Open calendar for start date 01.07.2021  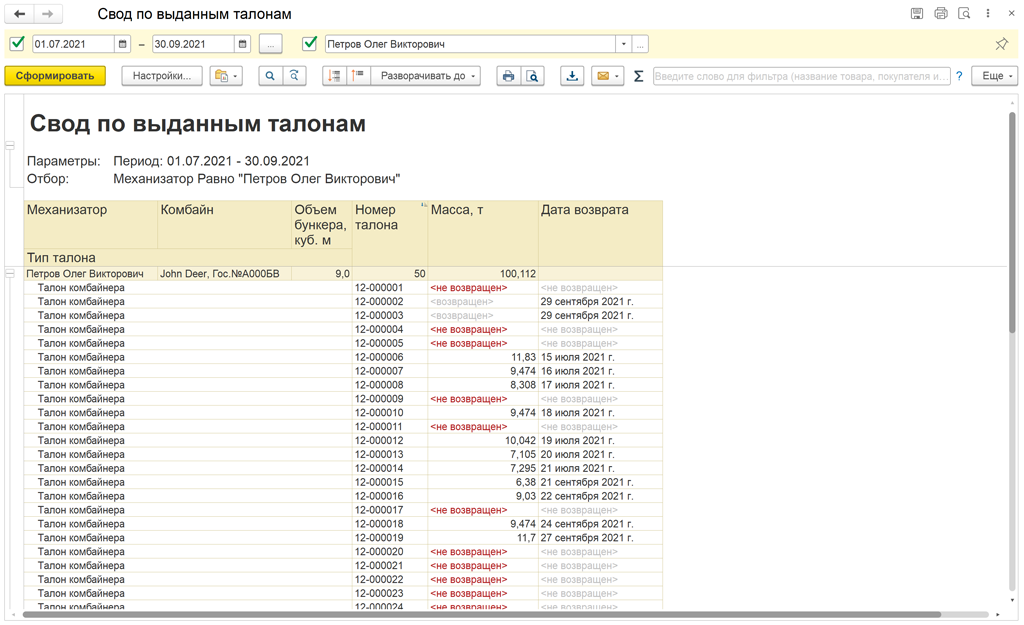[x=123, y=44]
